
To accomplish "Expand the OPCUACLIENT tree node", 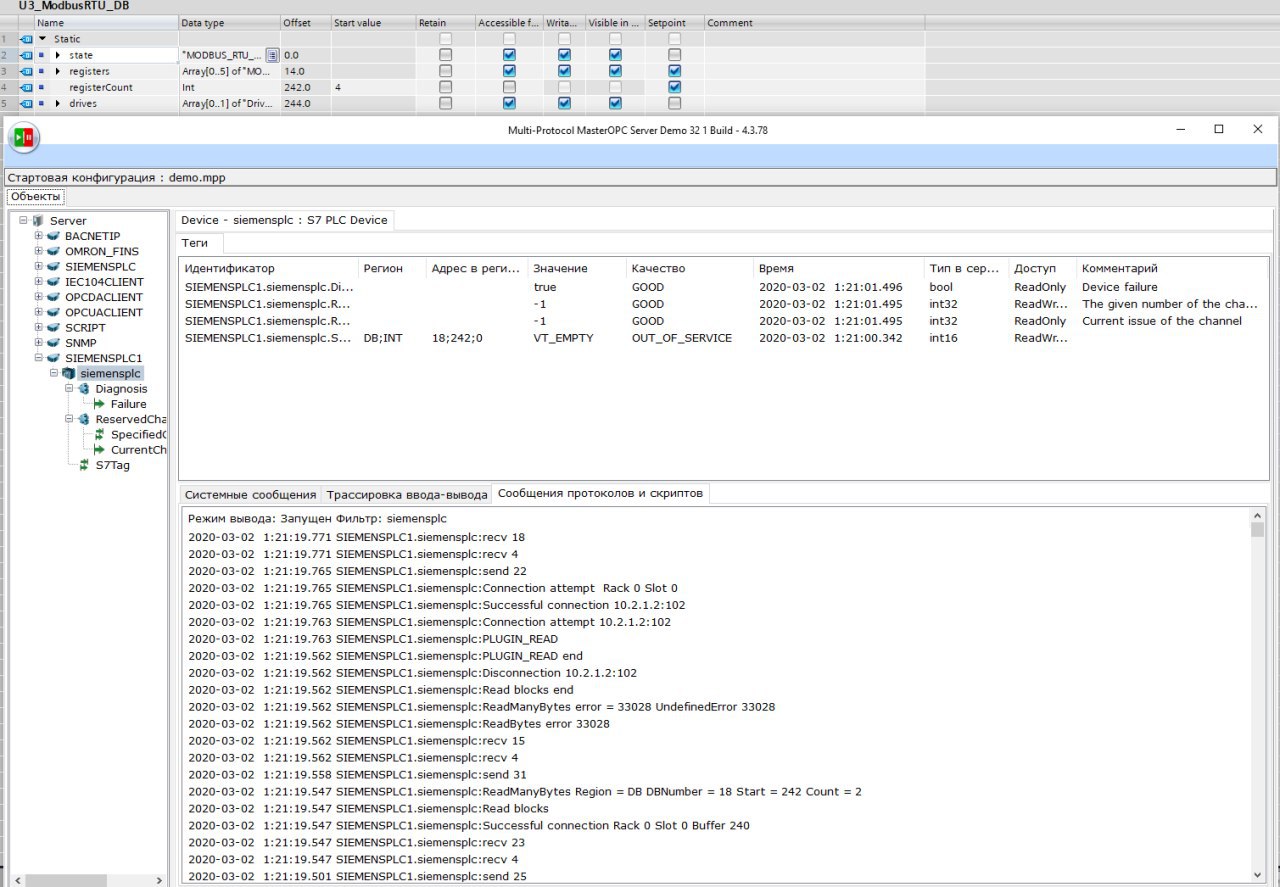I will 38,312.
